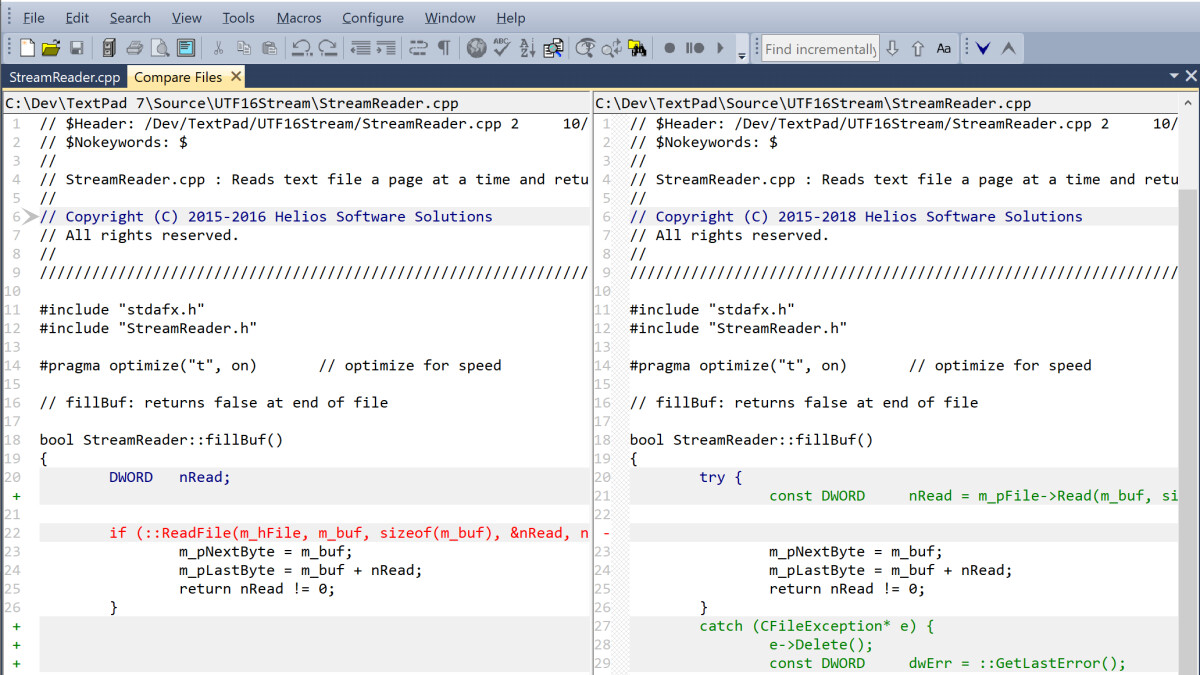
Task: Click the Find incrementally input box
Action: tap(820, 48)
